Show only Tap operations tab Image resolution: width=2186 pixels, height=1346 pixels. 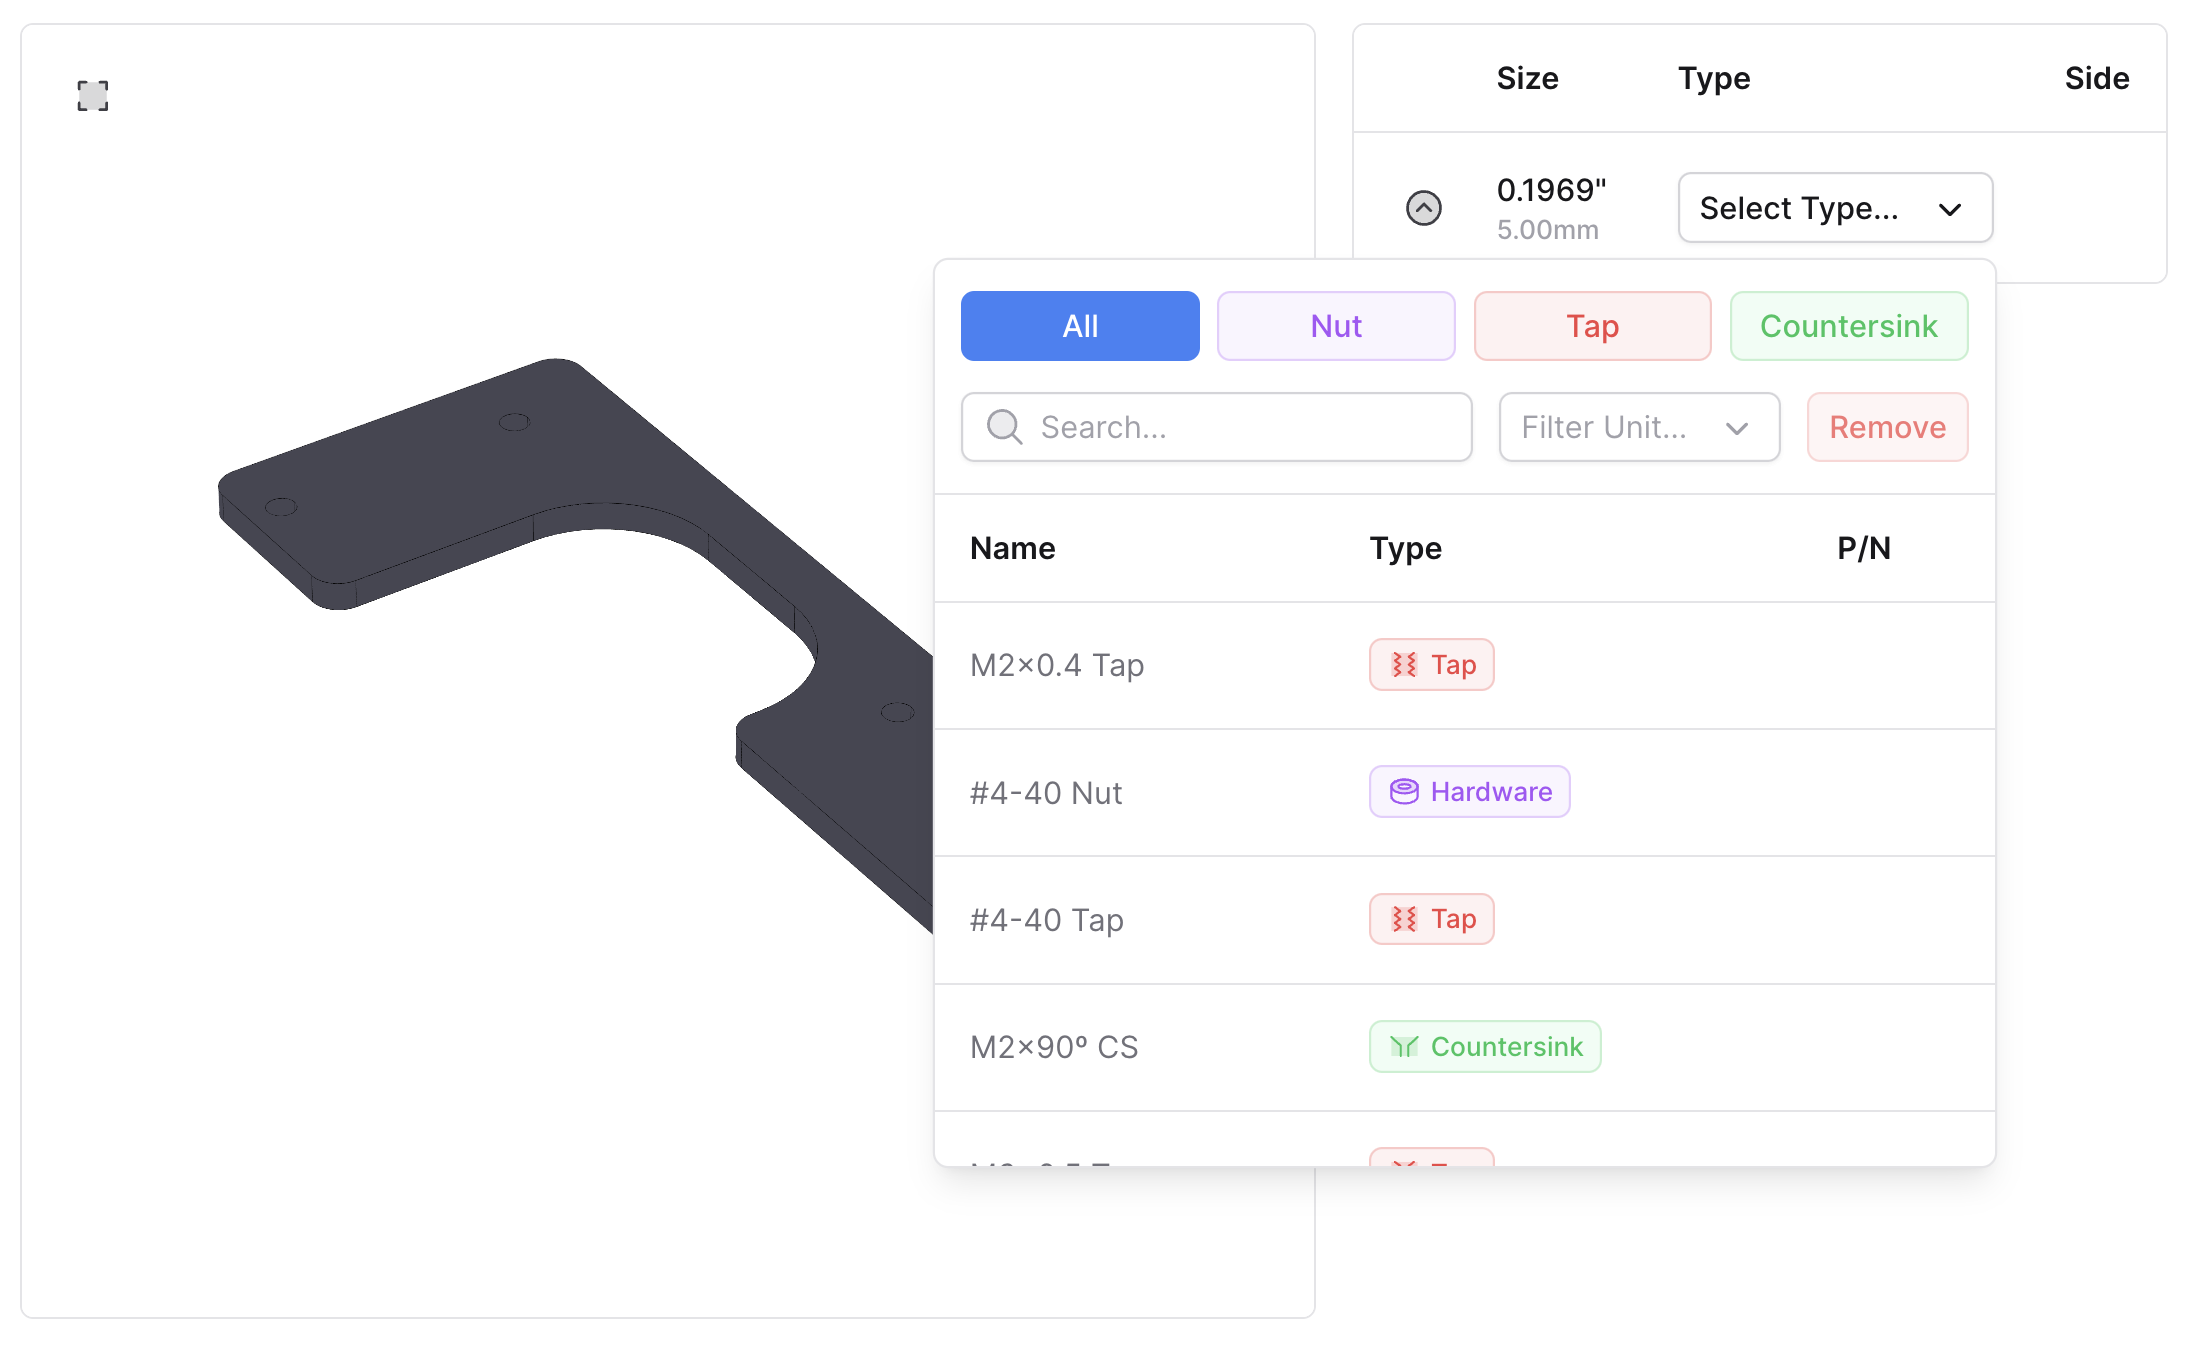[x=1591, y=326]
